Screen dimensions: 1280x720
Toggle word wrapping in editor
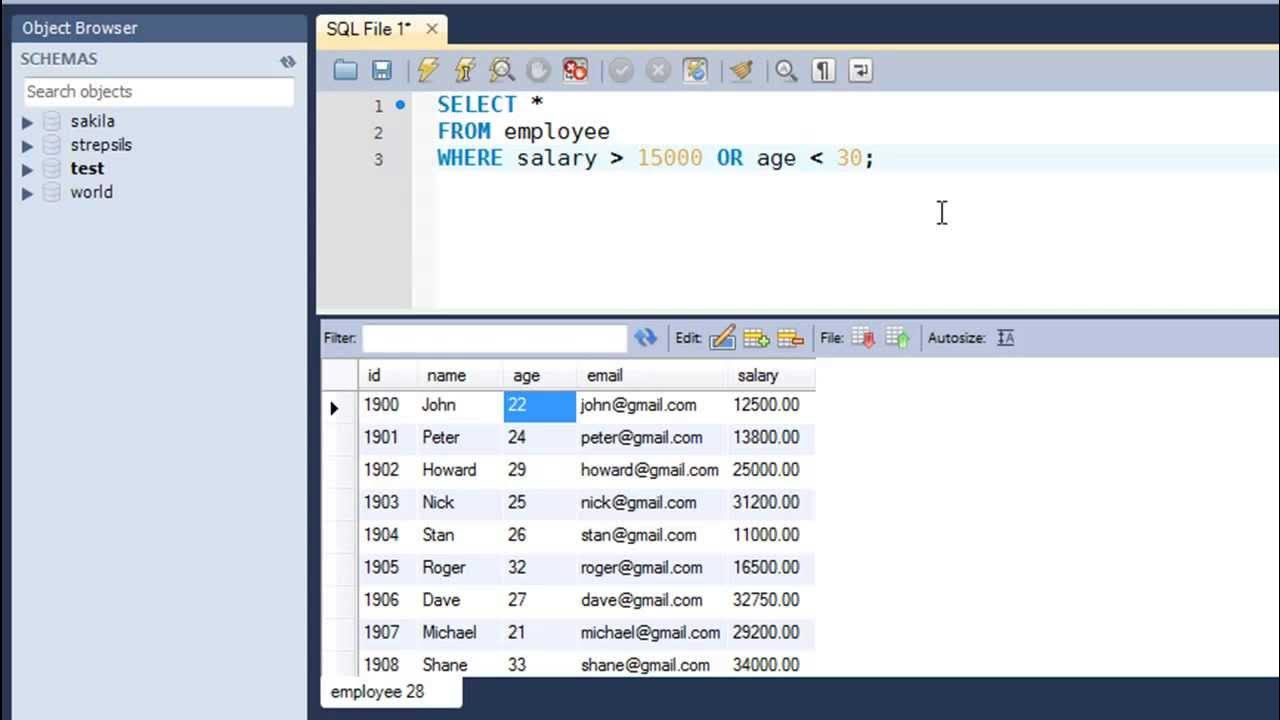click(860, 70)
